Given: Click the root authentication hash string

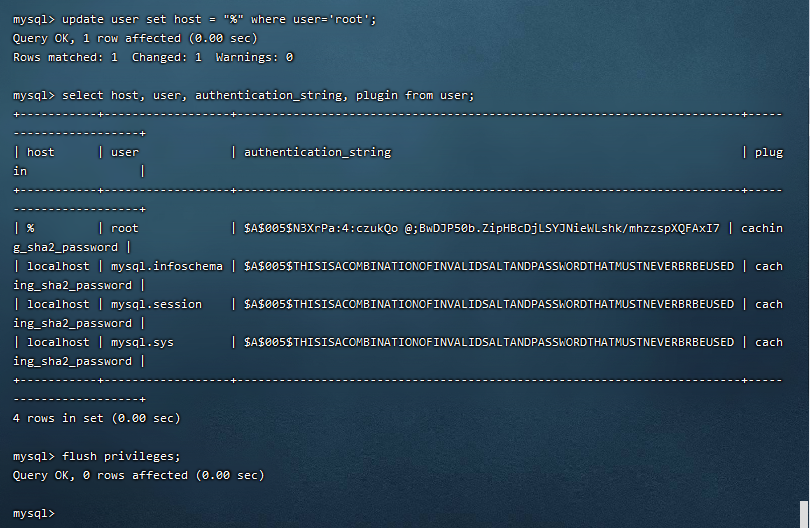Looking at the screenshot, I should tap(481, 228).
